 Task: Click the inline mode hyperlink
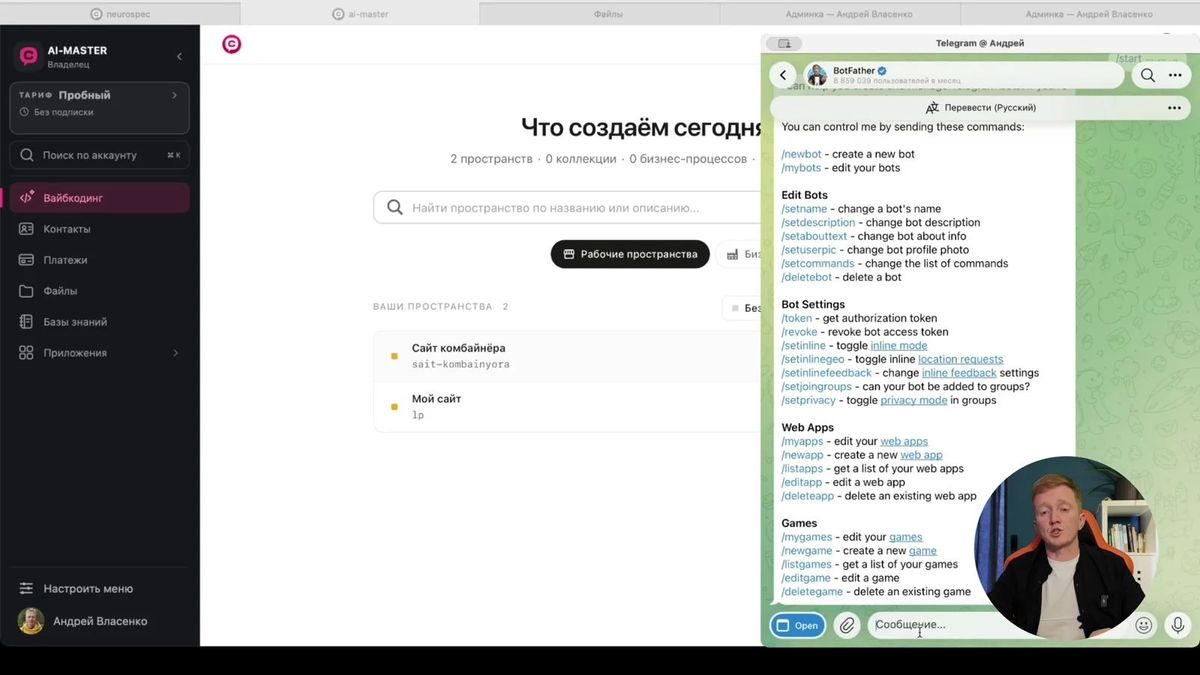(899, 346)
